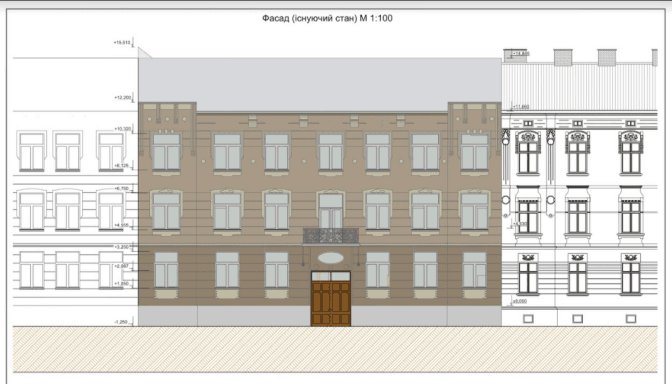Click the -1,250 elevation mark
672x384 pixels.
[x=121, y=322]
